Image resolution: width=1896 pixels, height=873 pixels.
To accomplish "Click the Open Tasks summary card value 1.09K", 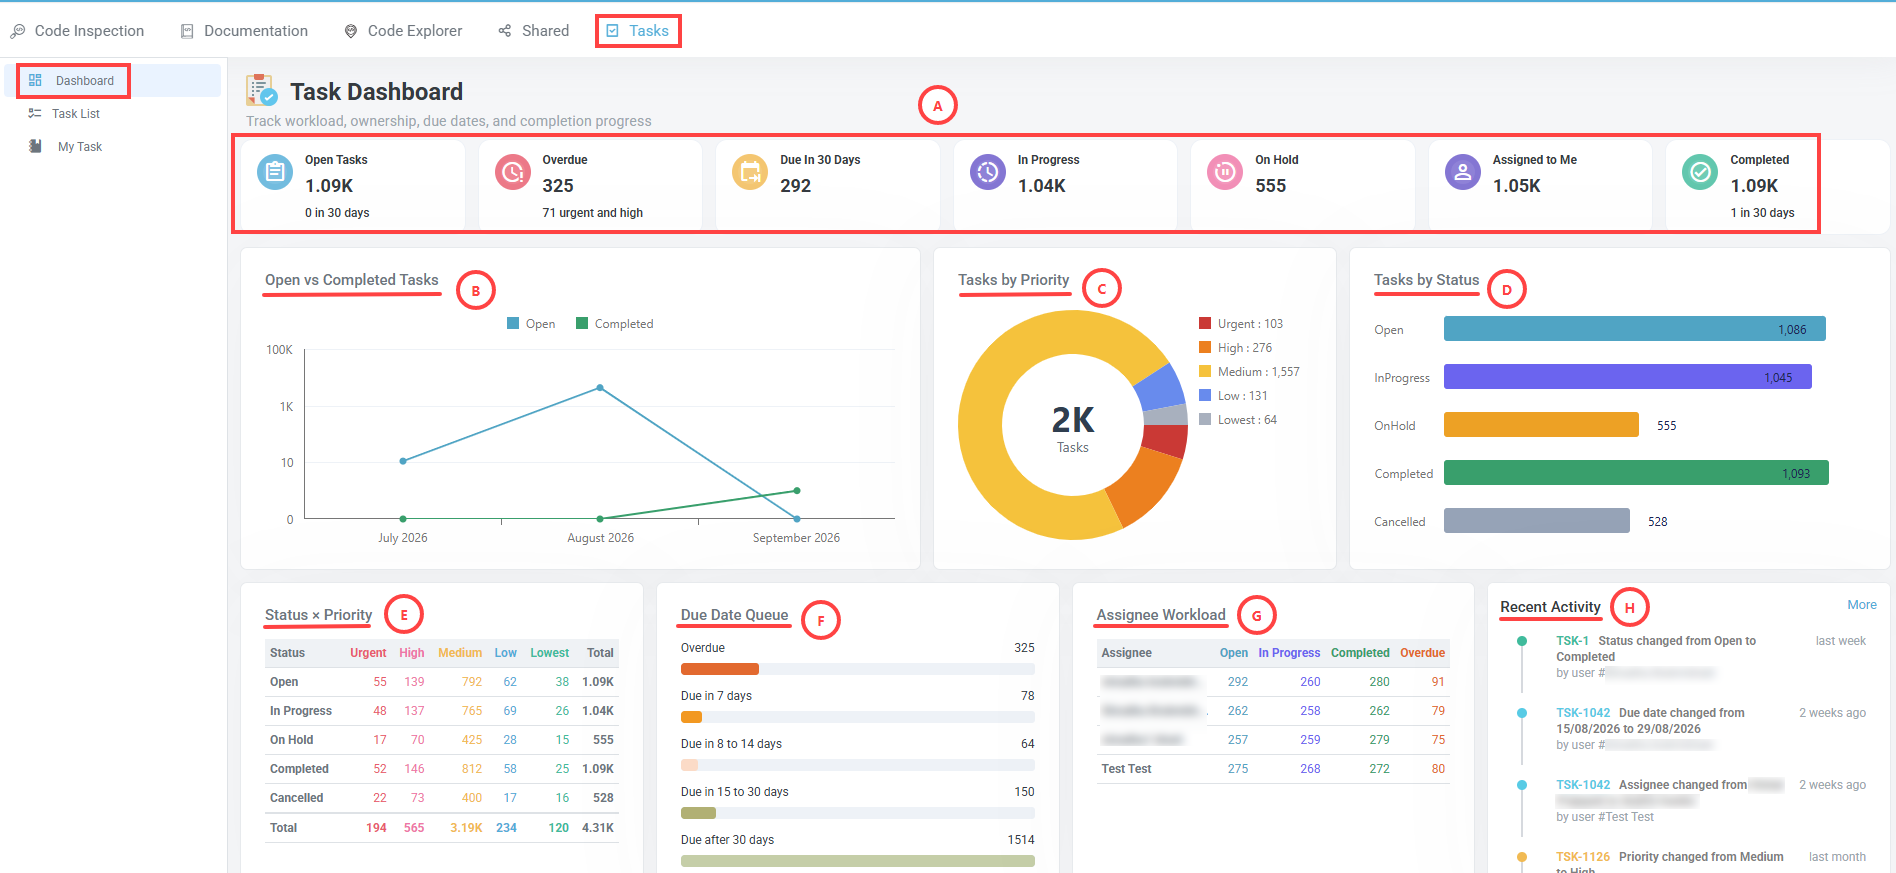I will (329, 186).
